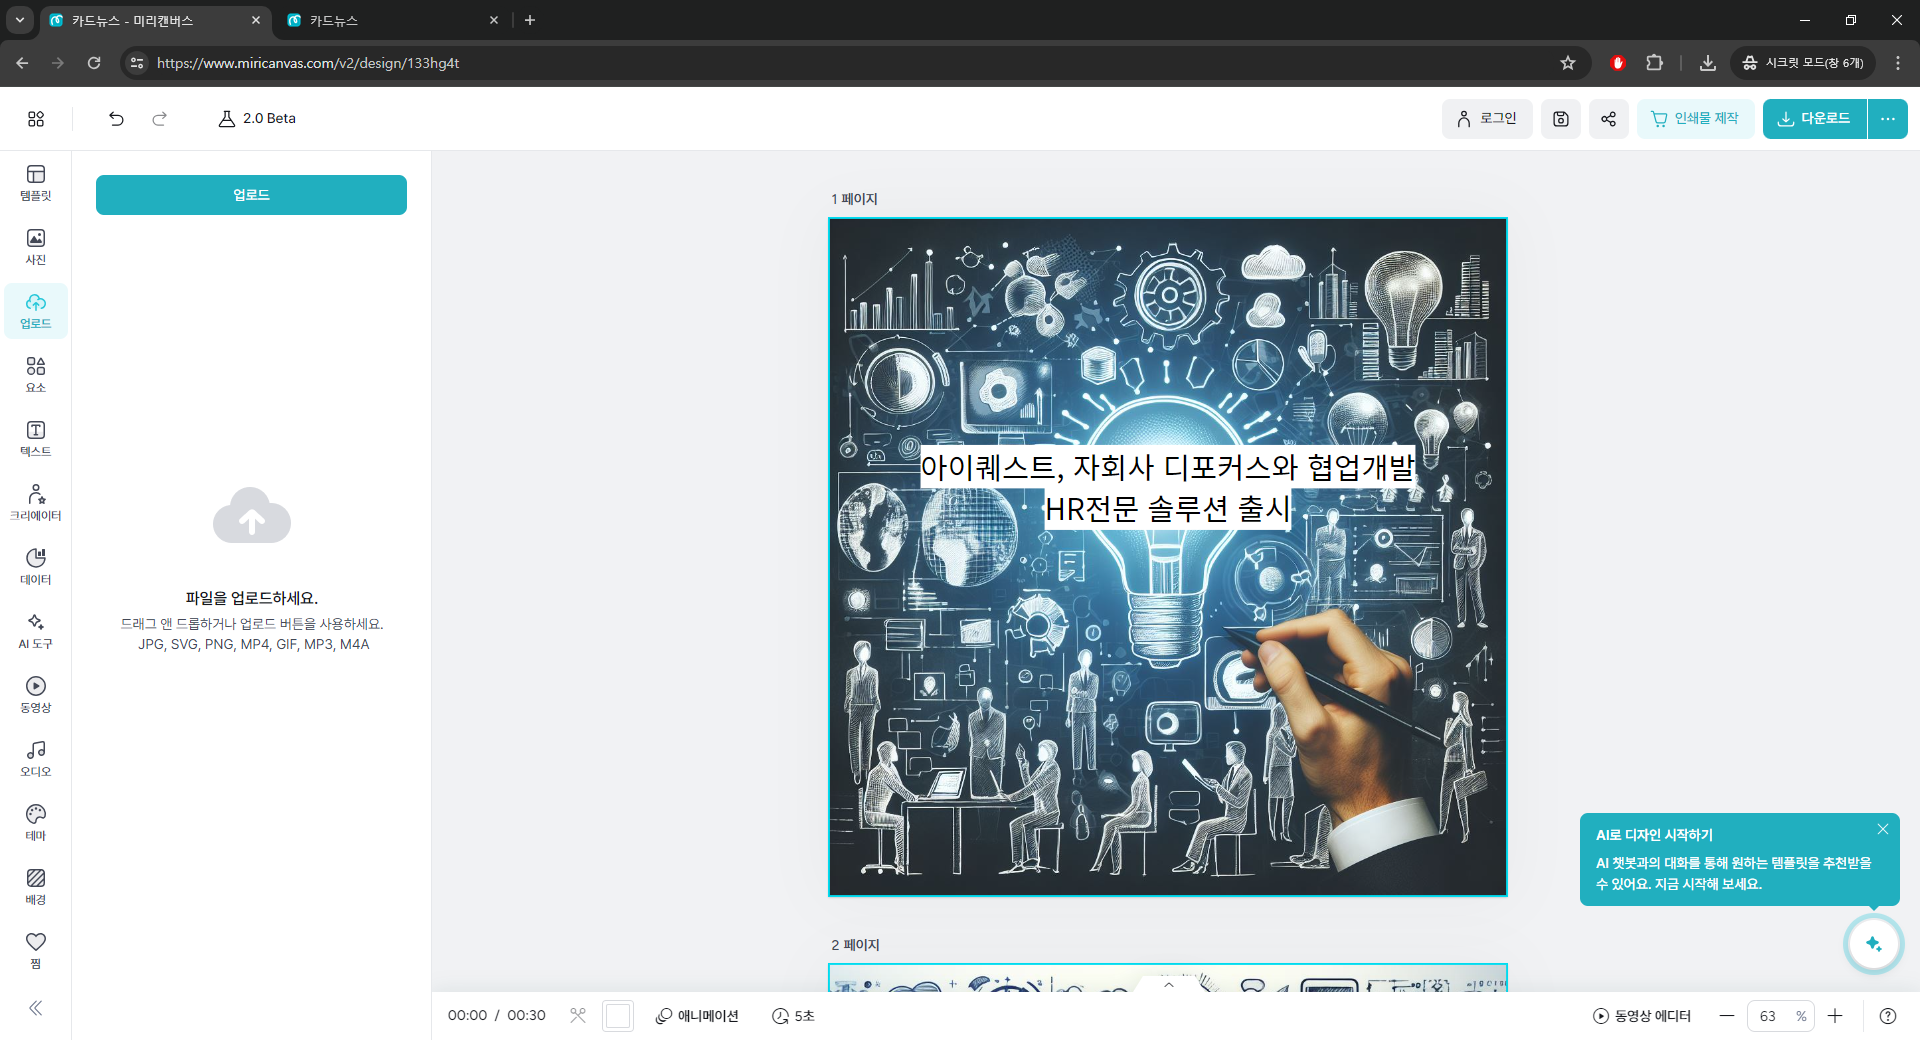Open the Templates (템플릿) sidebar panel
This screenshot has height=1040, width=1920.
tap(36, 183)
